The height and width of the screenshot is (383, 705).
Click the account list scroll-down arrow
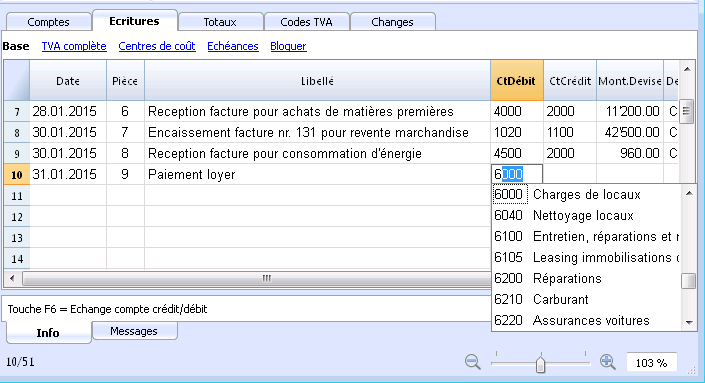(689, 322)
